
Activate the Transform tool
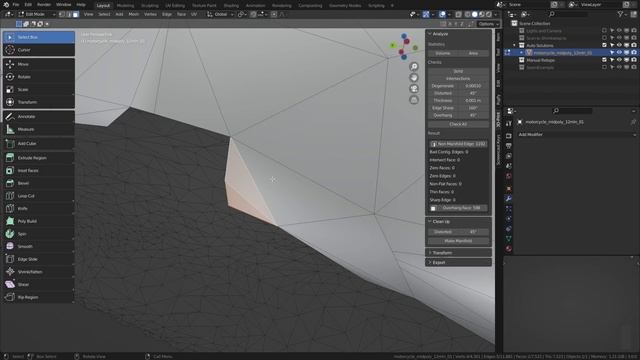(39, 102)
